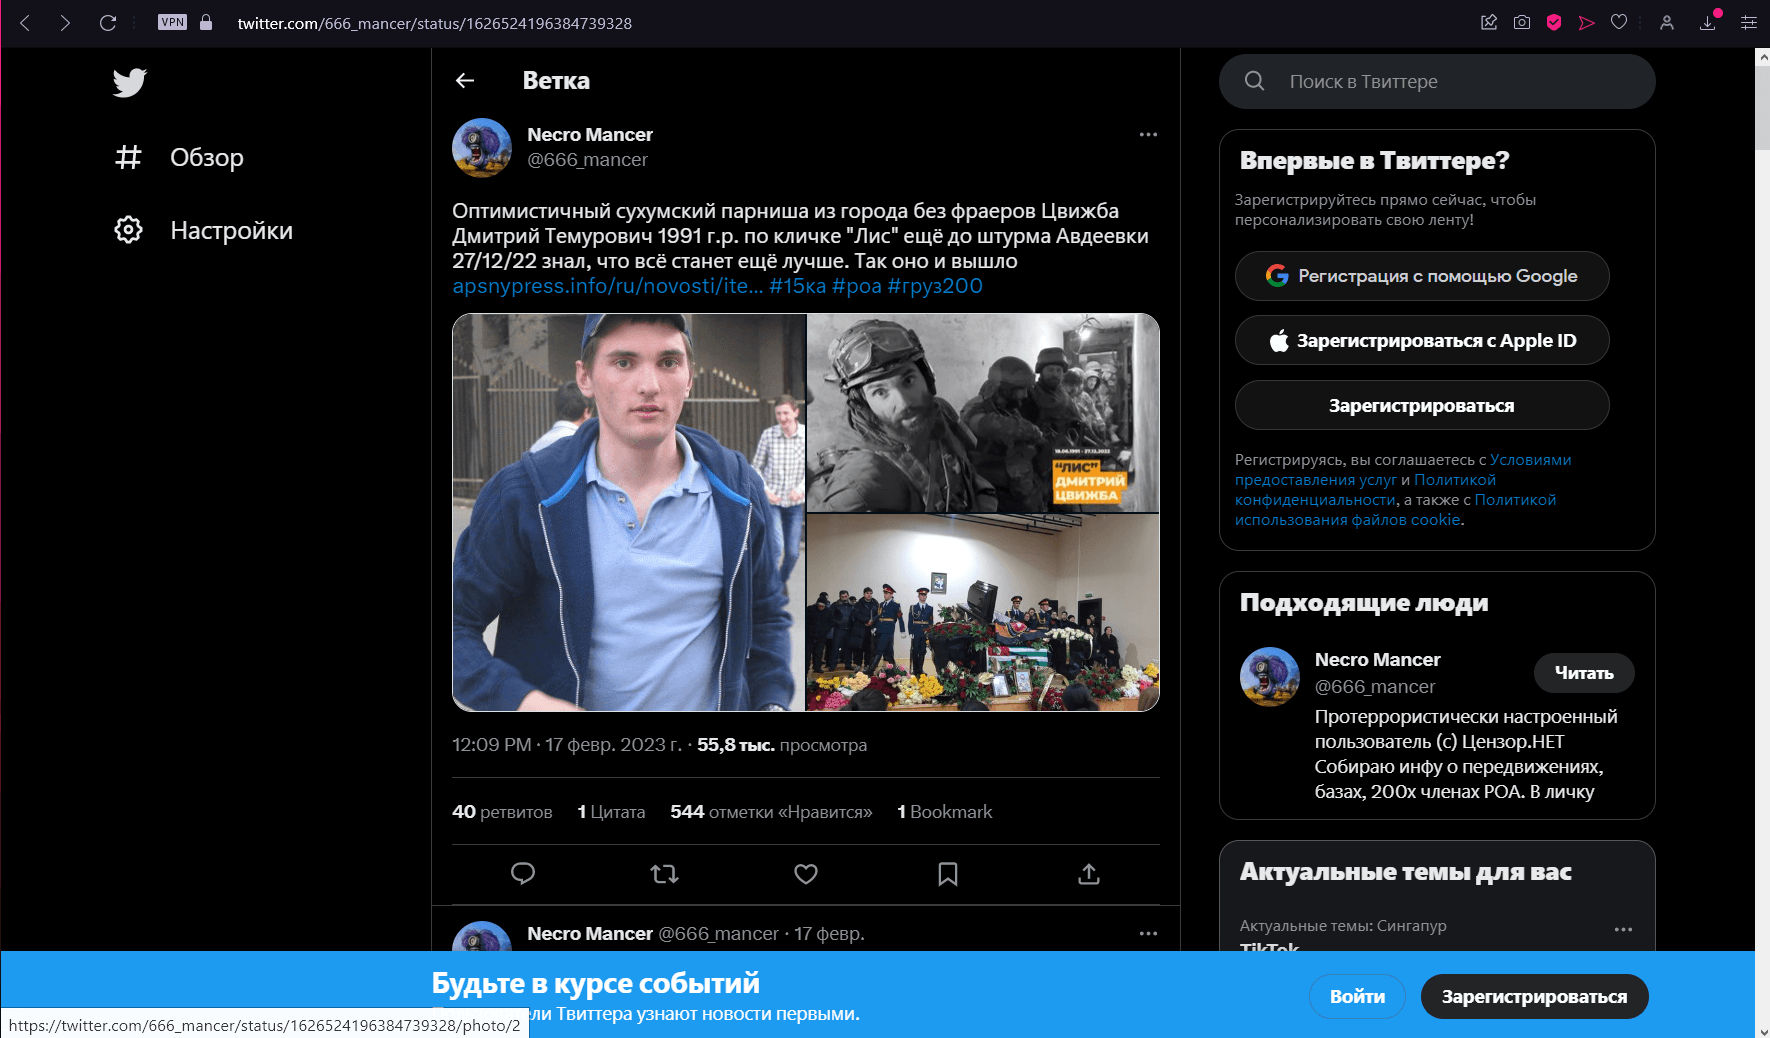Open the apsnypress.info link in tweet
The image size is (1770, 1038).
coord(607,286)
